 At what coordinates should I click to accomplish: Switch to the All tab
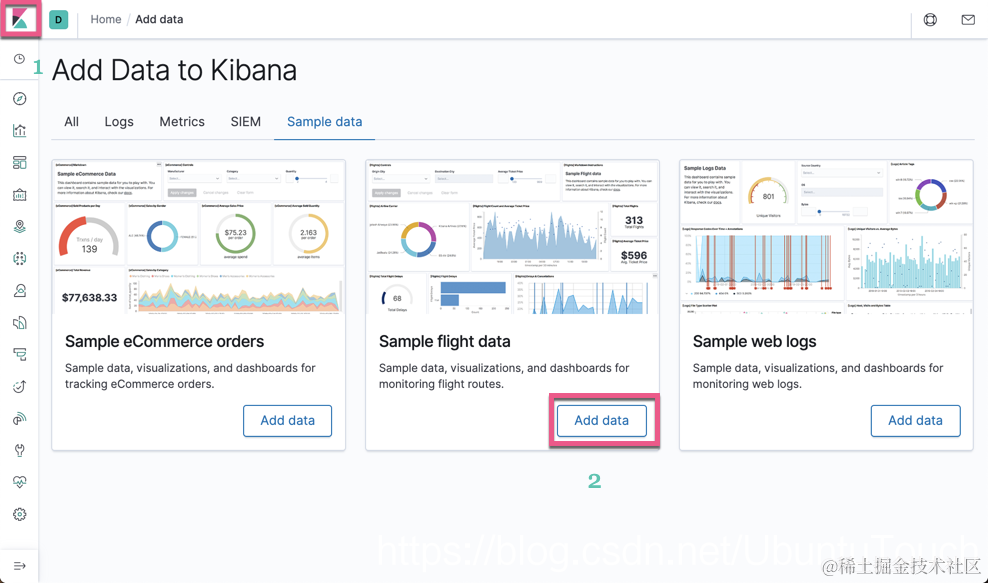(71, 122)
